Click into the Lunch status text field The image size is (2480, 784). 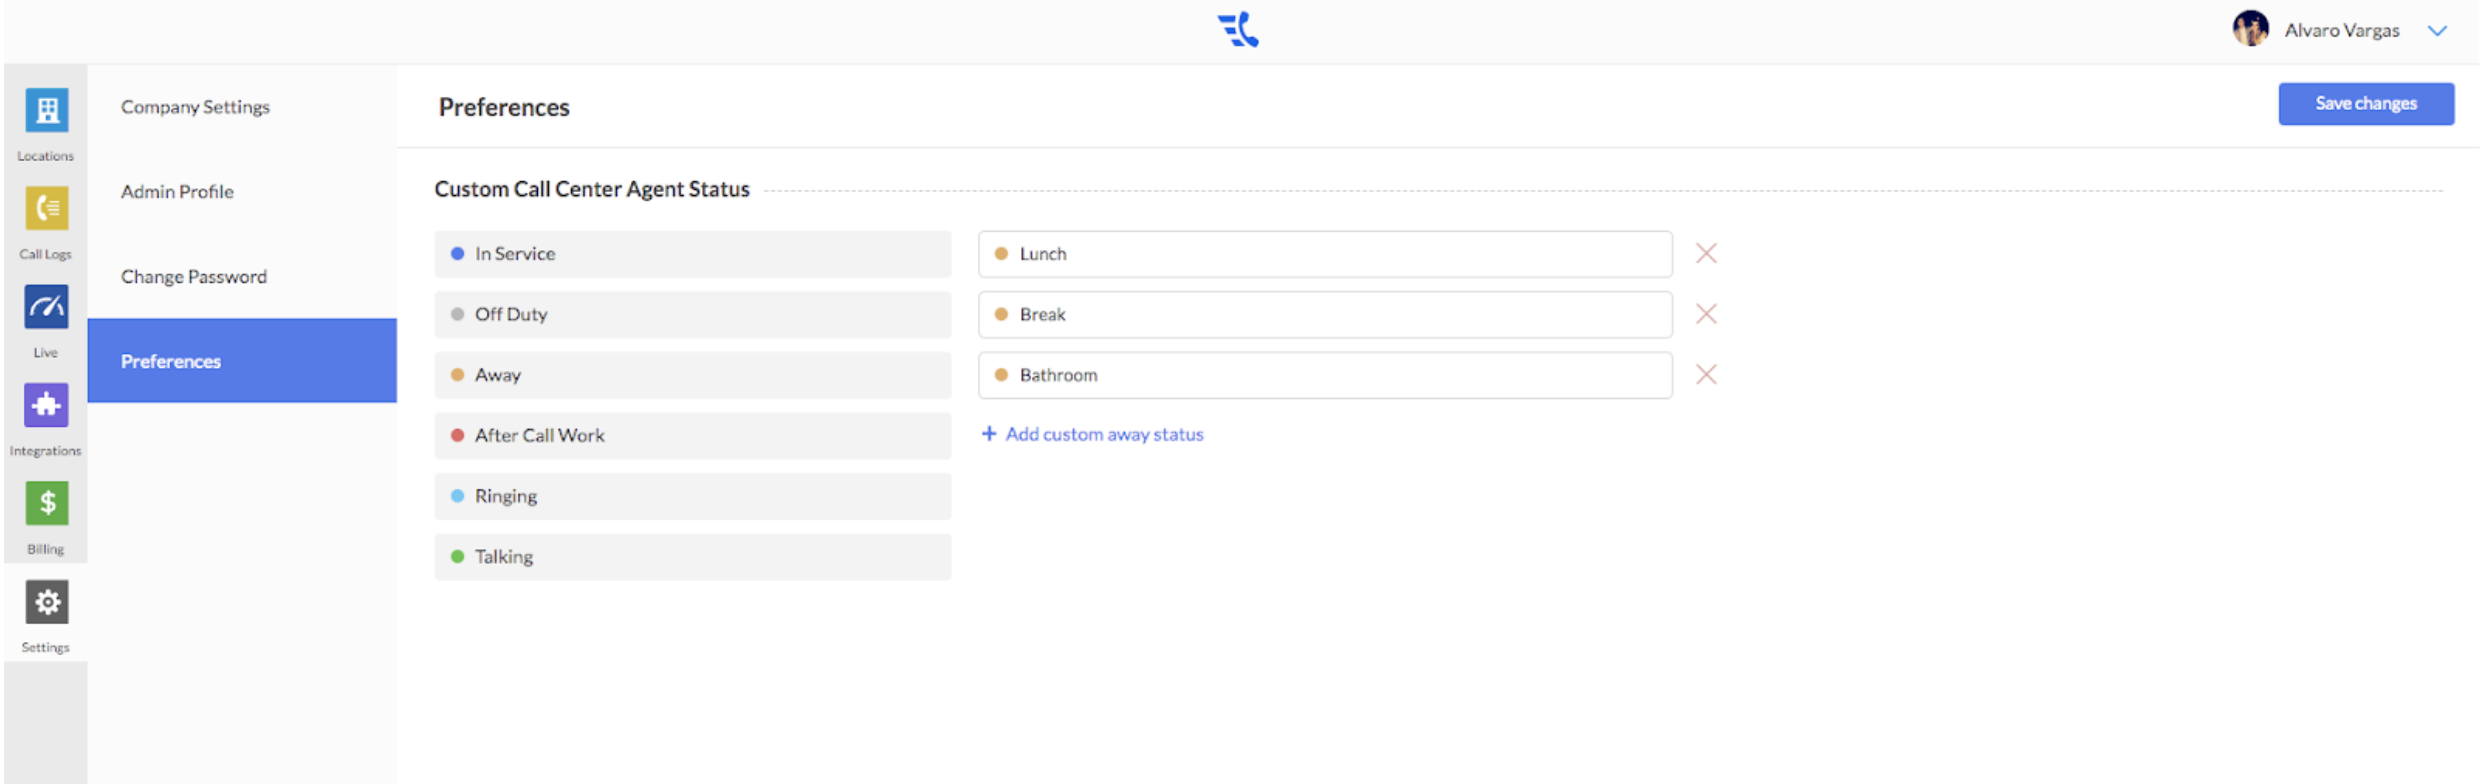pyautogui.click(x=1325, y=254)
